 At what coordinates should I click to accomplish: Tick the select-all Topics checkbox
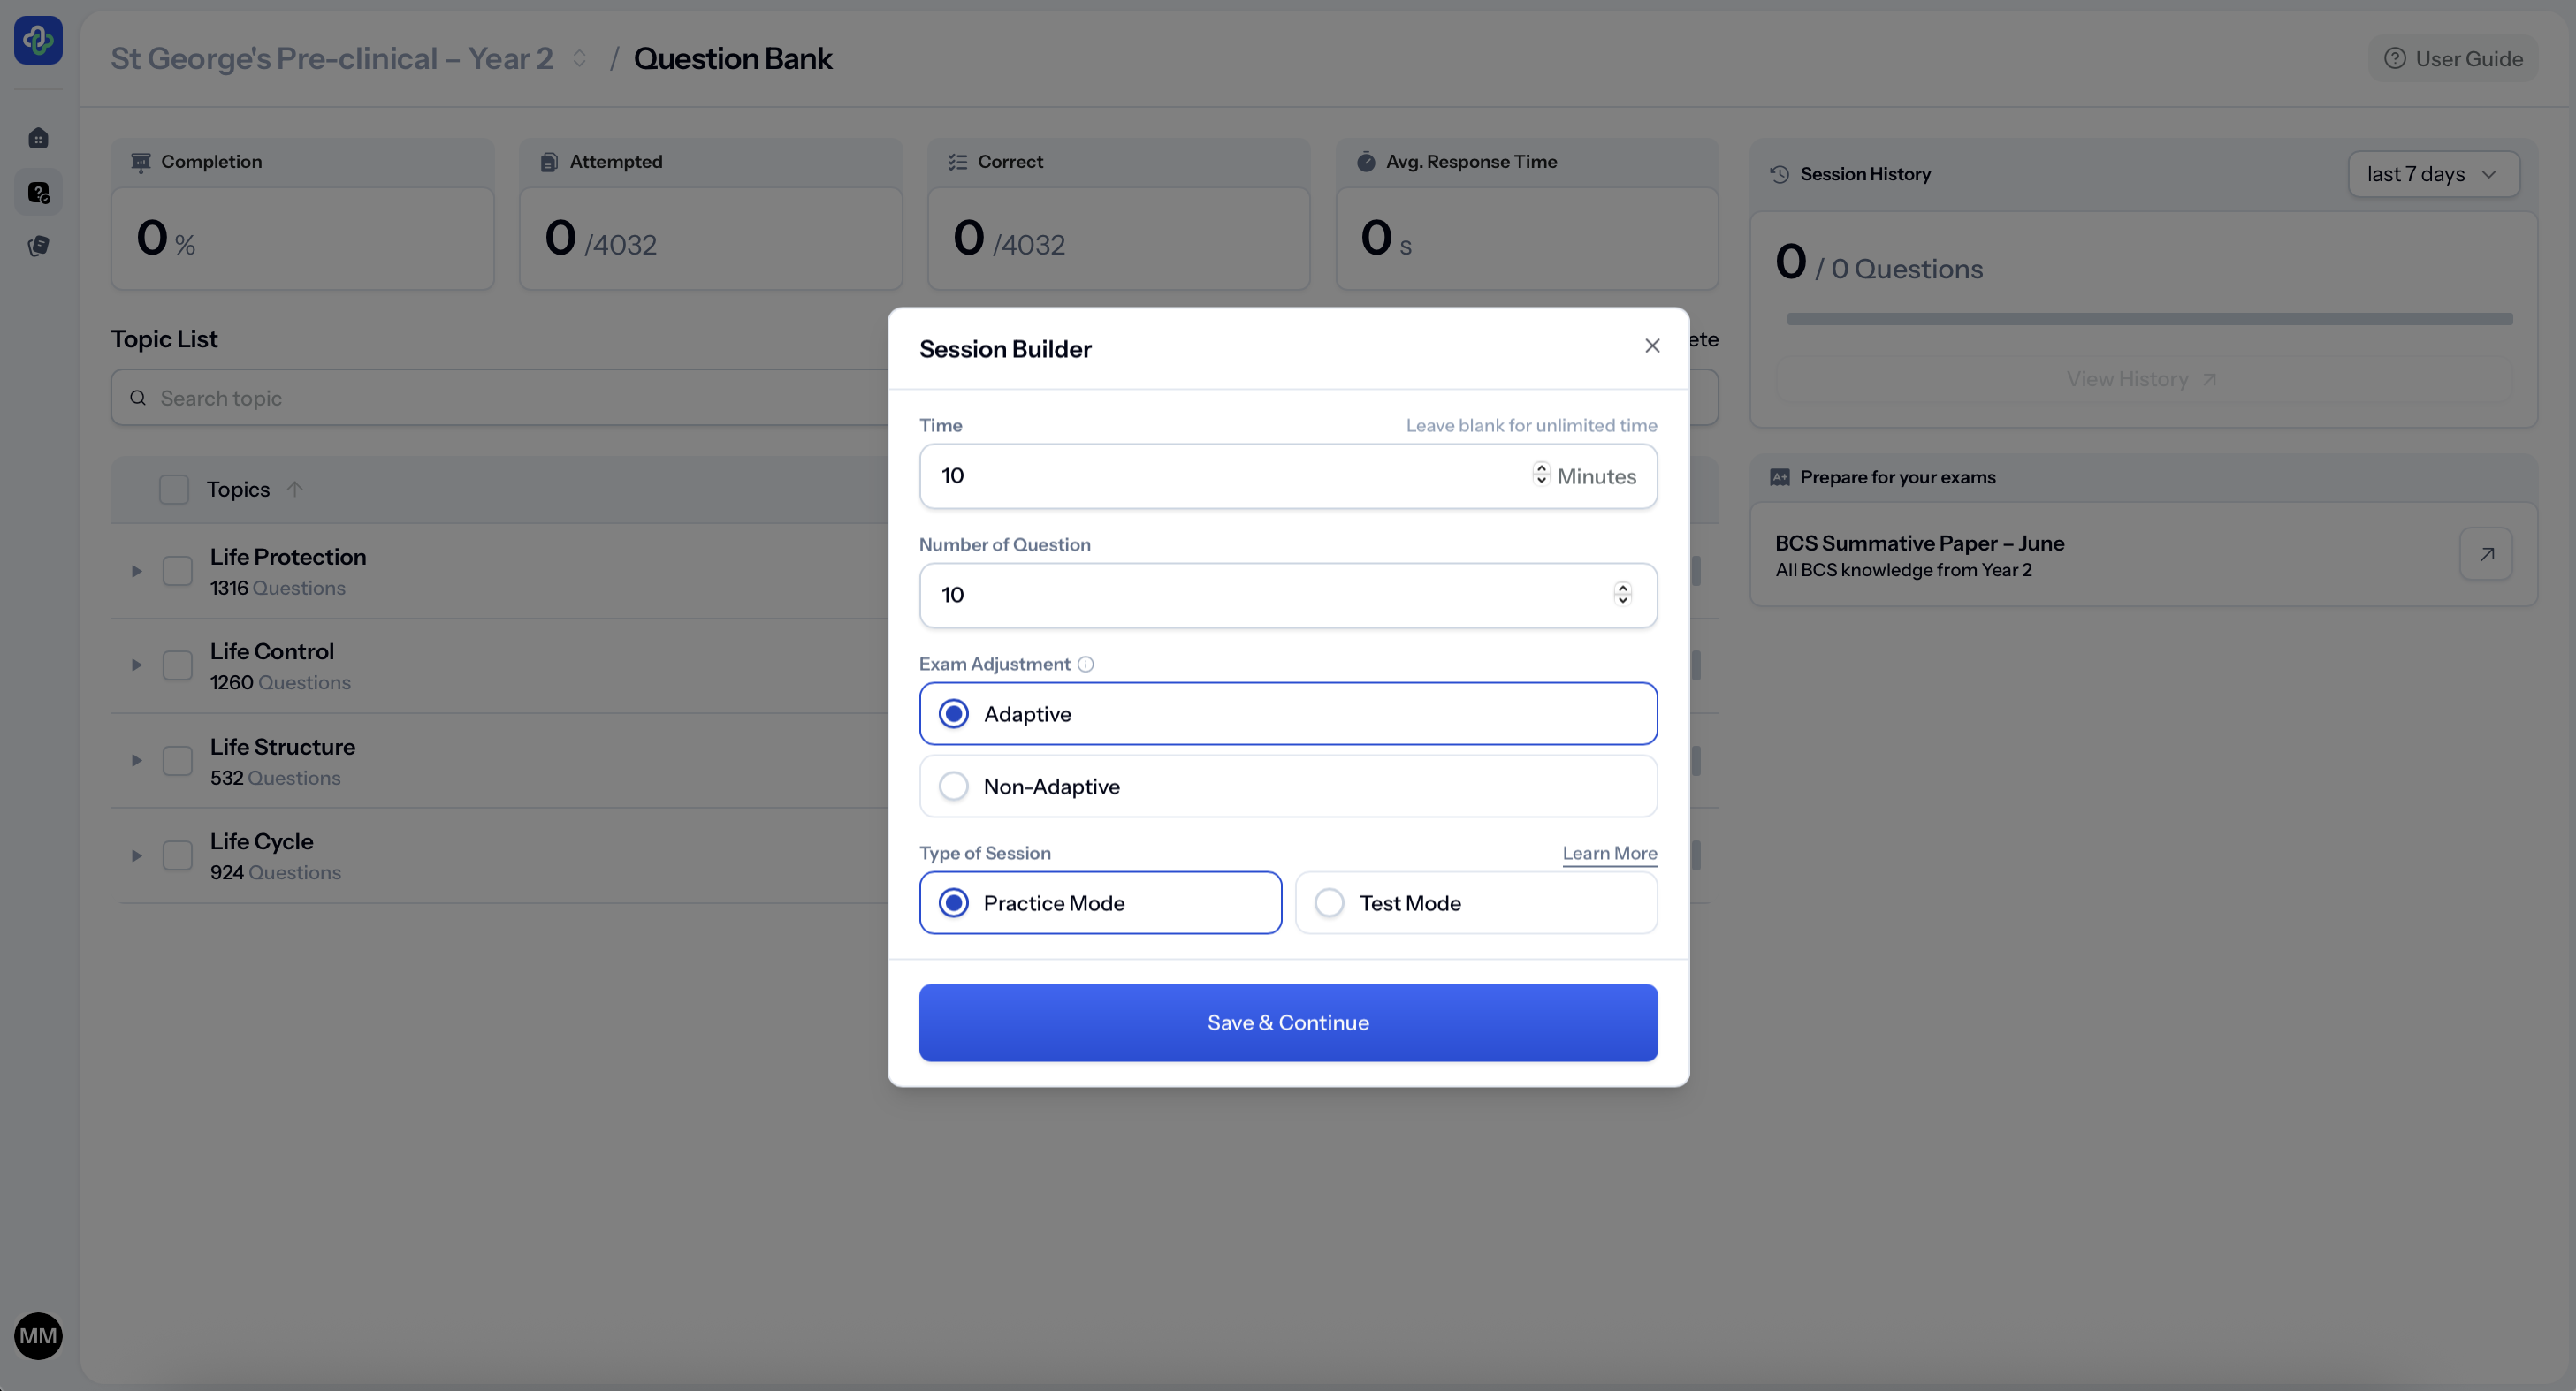click(x=174, y=490)
